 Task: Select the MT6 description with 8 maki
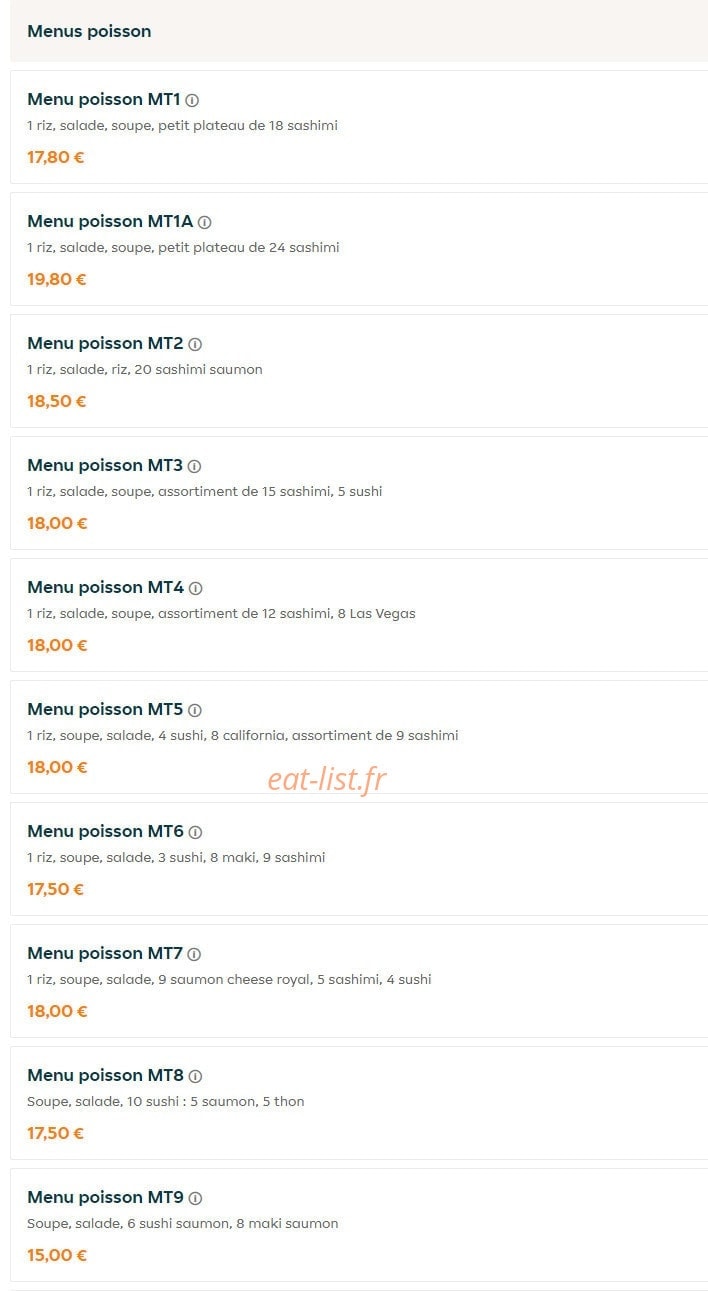[176, 858]
